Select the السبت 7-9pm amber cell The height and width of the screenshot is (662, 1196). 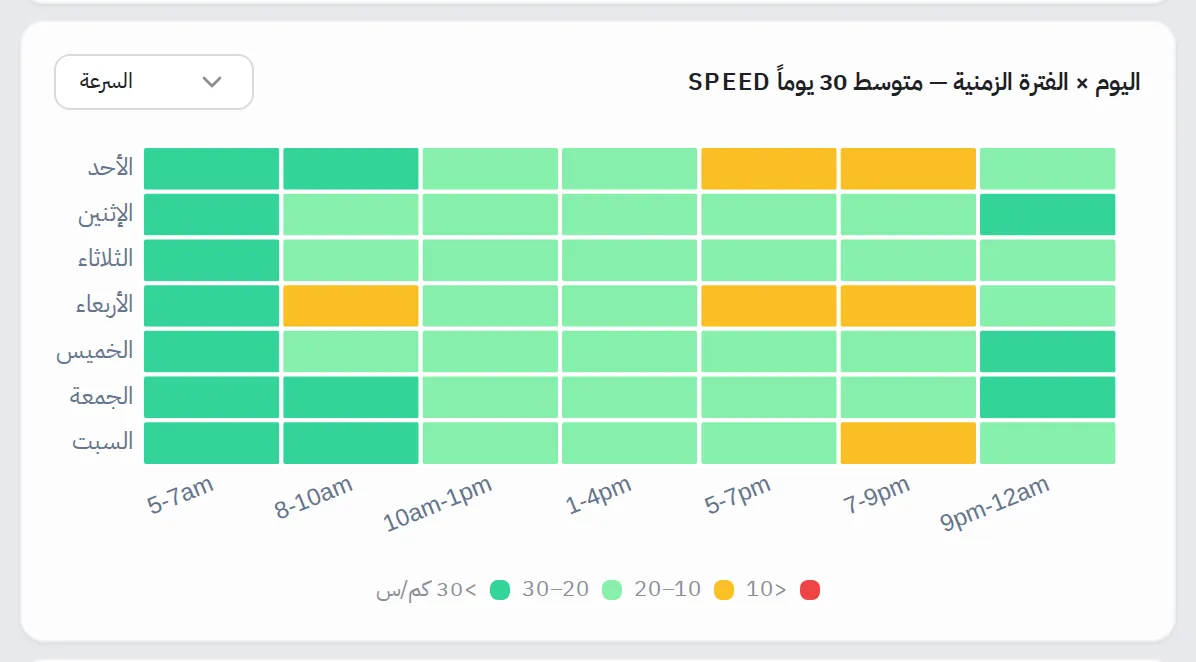[908, 443]
